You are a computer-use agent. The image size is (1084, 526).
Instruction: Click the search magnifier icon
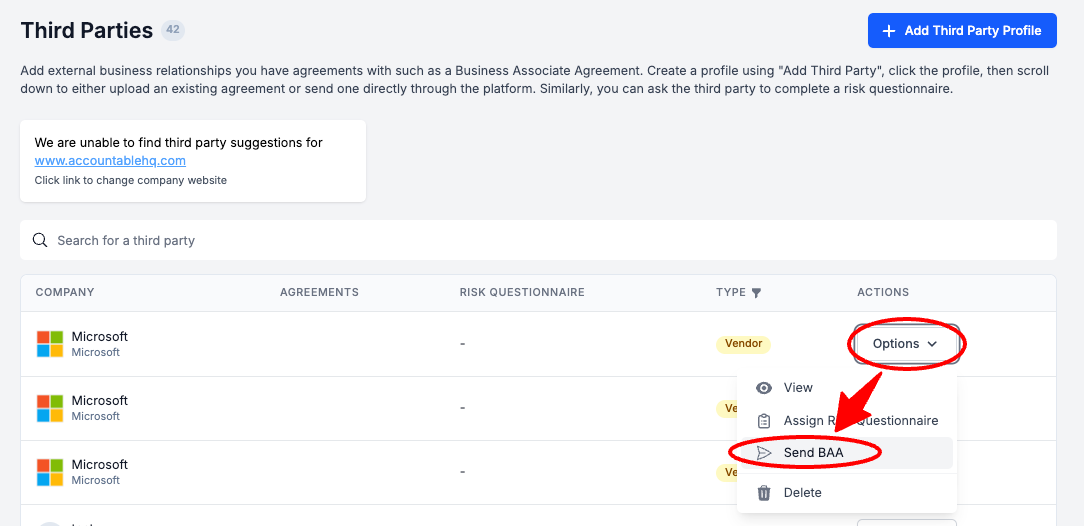tap(41, 241)
